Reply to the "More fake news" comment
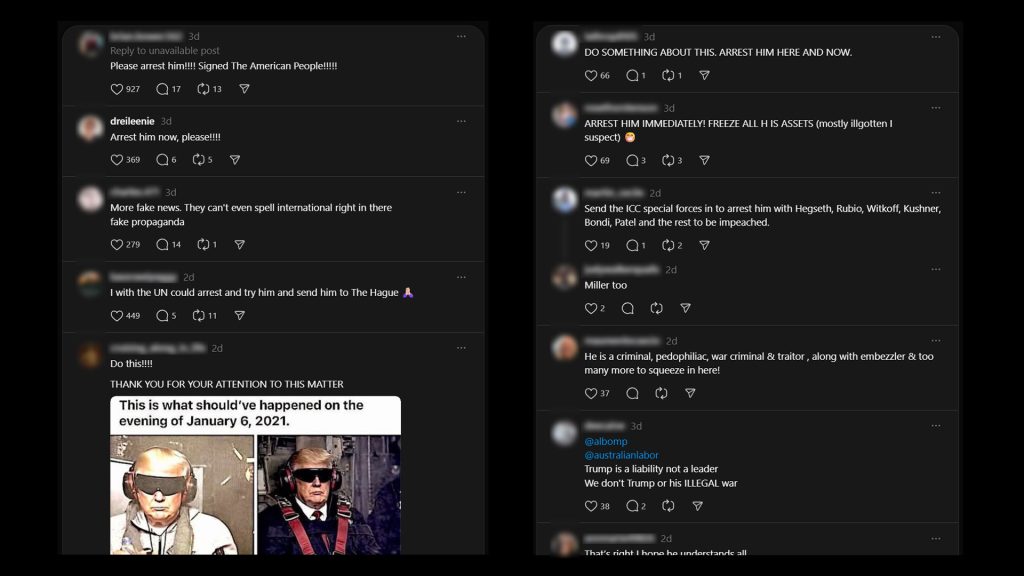Screen dimensions: 1024x576 (x=163, y=244)
